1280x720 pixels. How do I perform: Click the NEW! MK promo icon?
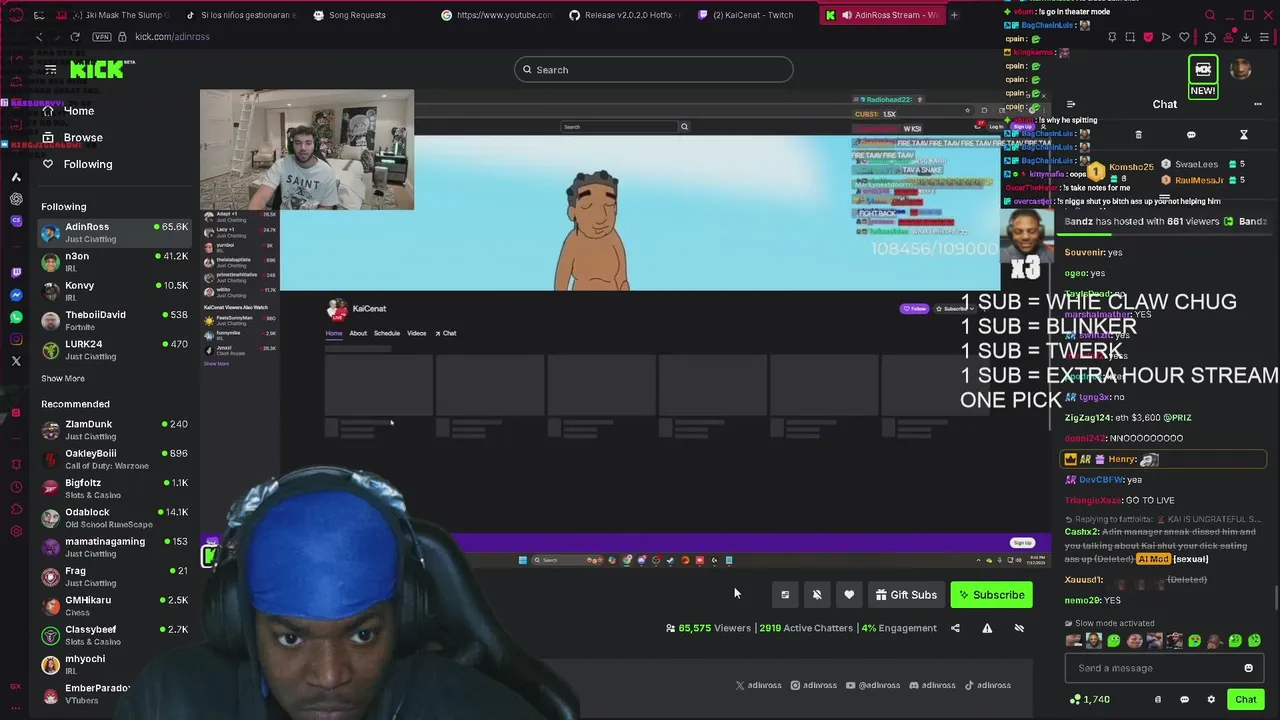point(1203,77)
